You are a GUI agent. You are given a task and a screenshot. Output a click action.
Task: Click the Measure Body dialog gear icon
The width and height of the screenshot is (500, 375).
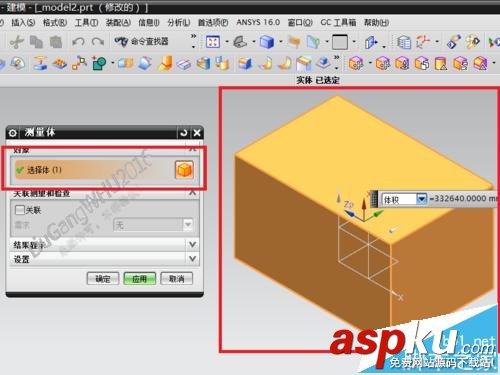pyautogui.click(x=13, y=133)
